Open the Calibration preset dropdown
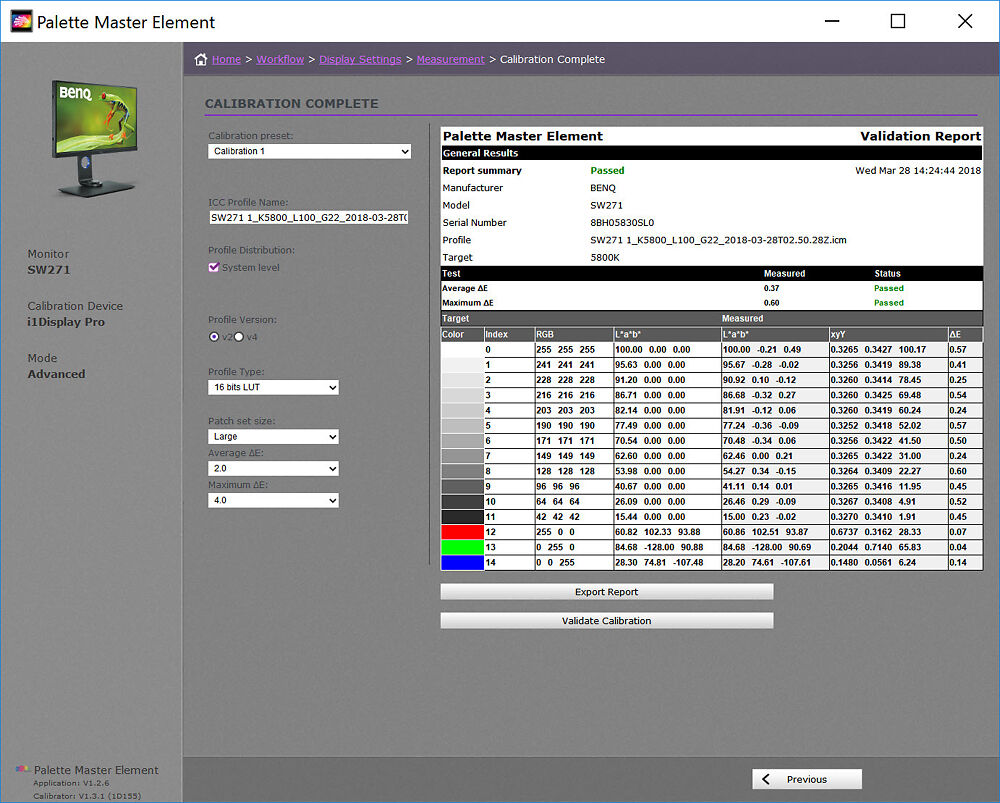 [308, 151]
